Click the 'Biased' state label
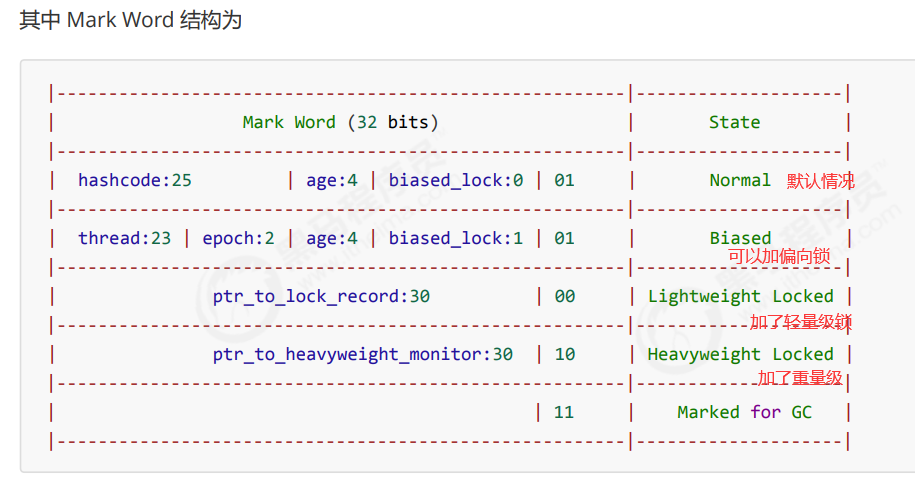This screenshot has width=915, height=489. 740,238
